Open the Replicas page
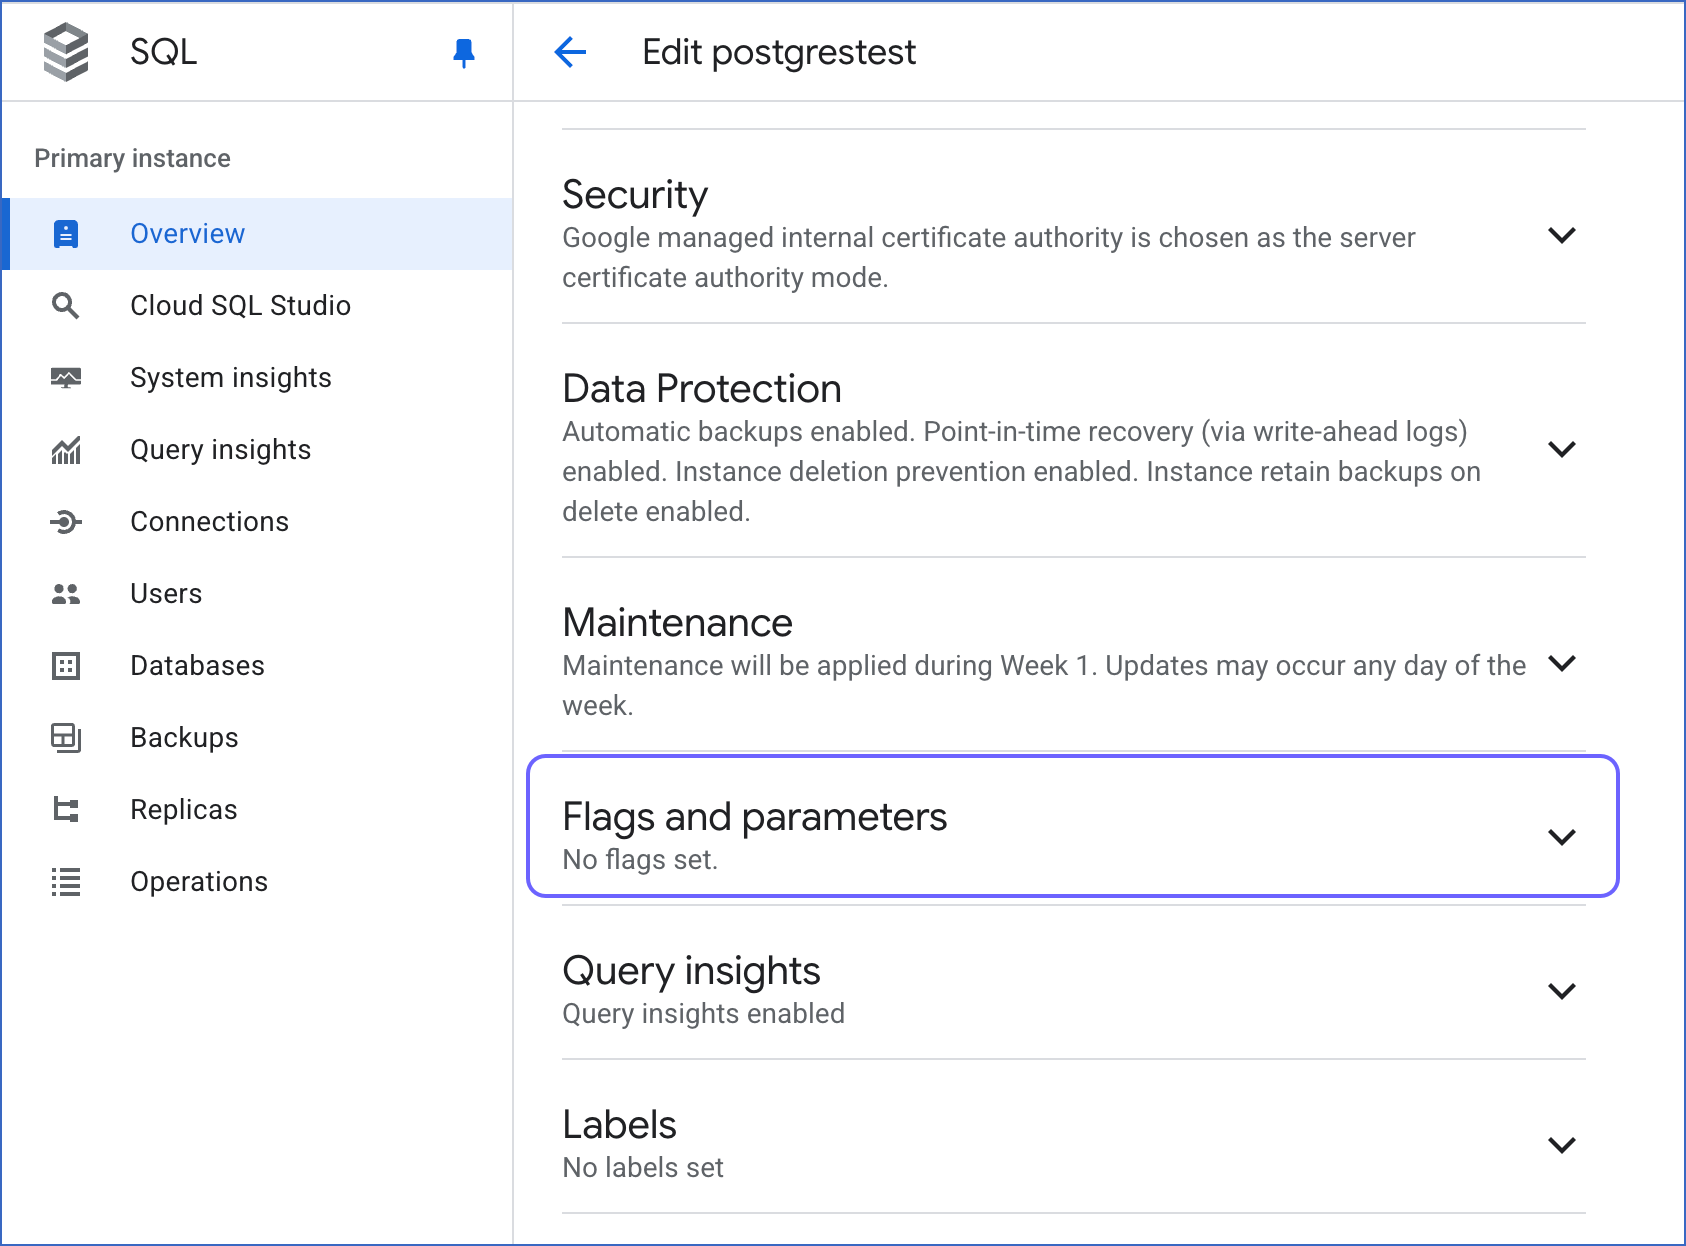Viewport: 1686px width, 1246px height. [x=257, y=810]
